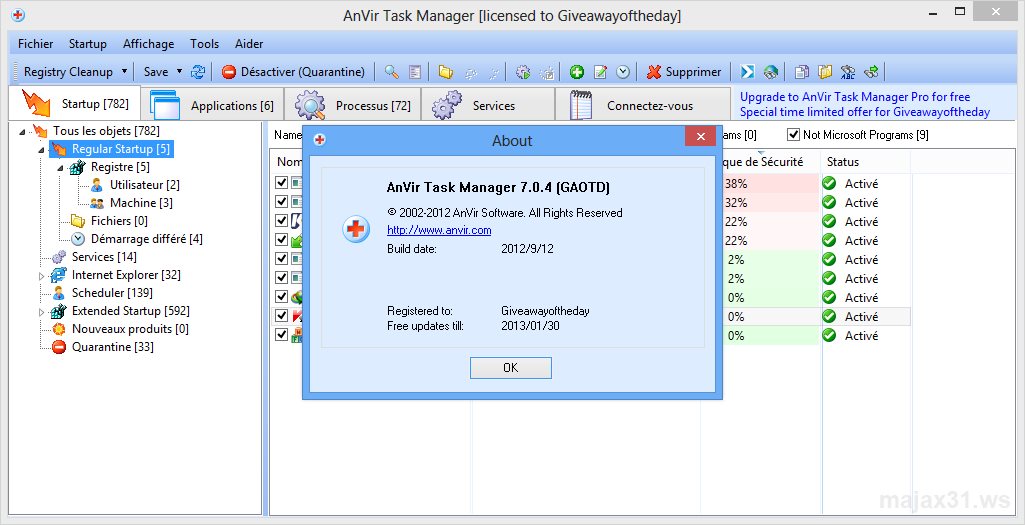Open the Aider menu
This screenshot has width=1025, height=525.
[249, 44]
